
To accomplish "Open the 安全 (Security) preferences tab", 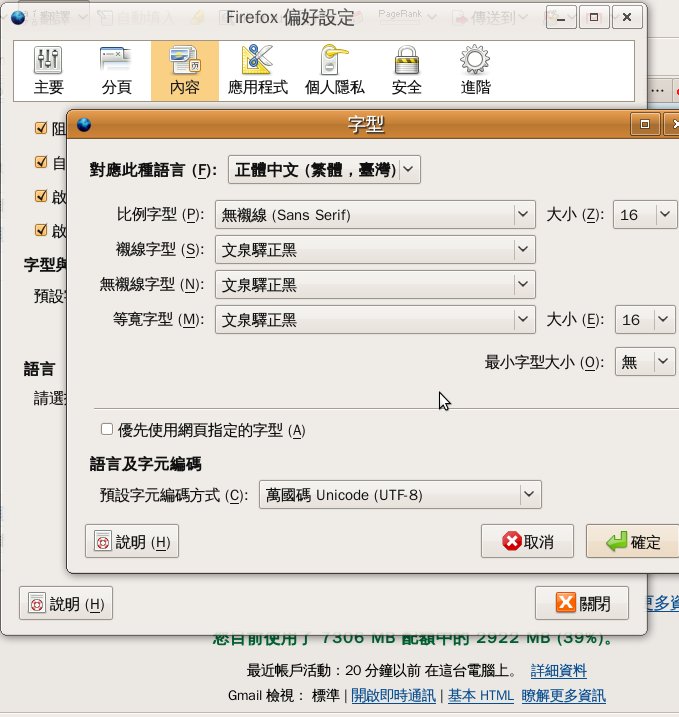I will pyautogui.click(x=406, y=71).
